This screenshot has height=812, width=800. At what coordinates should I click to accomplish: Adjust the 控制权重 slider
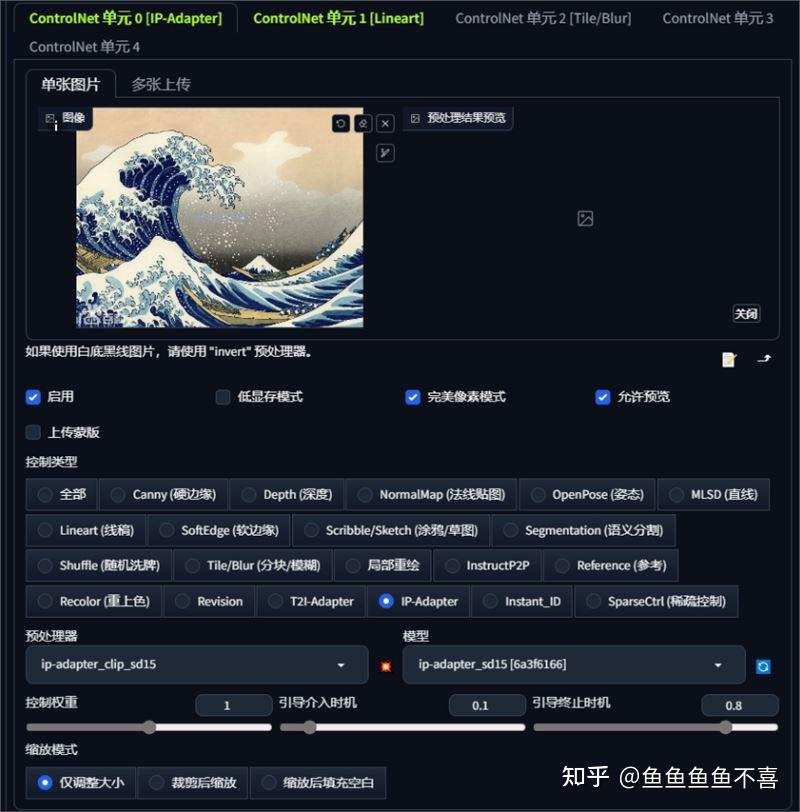(148, 728)
